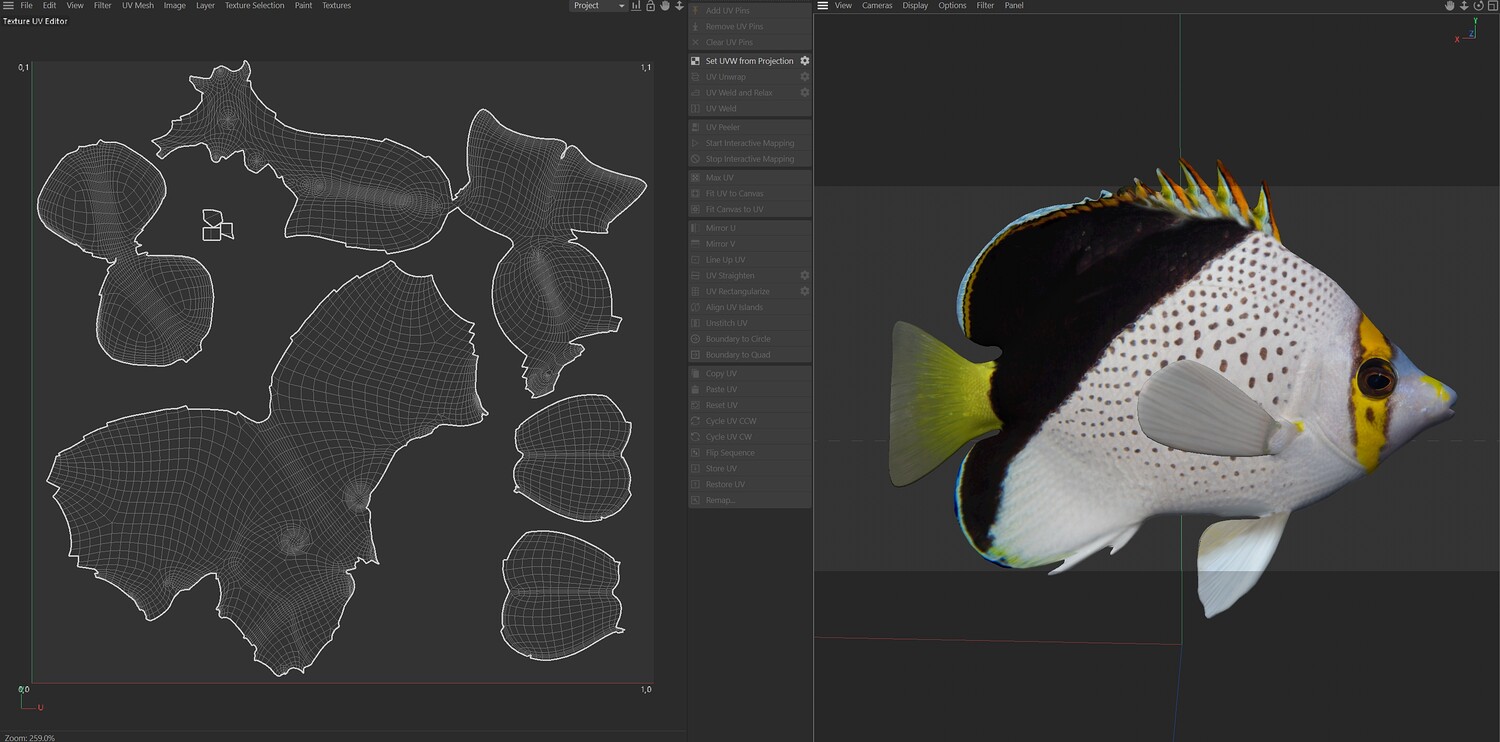Click Cycle UV CCW
Viewport: 1500px width, 742px height.
[750, 422]
